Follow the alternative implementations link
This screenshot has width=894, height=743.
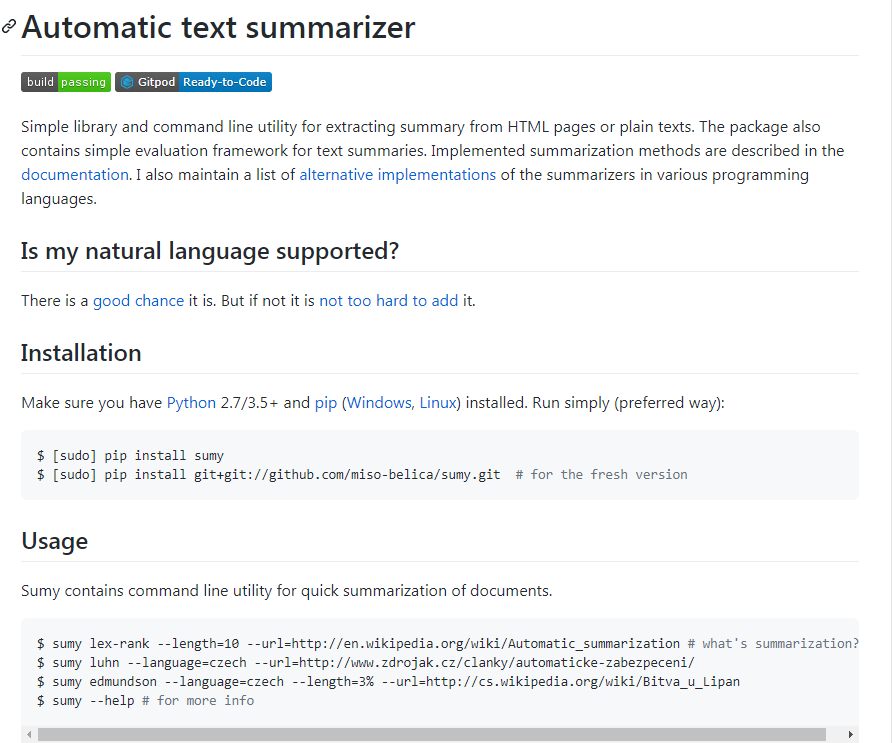tap(397, 174)
